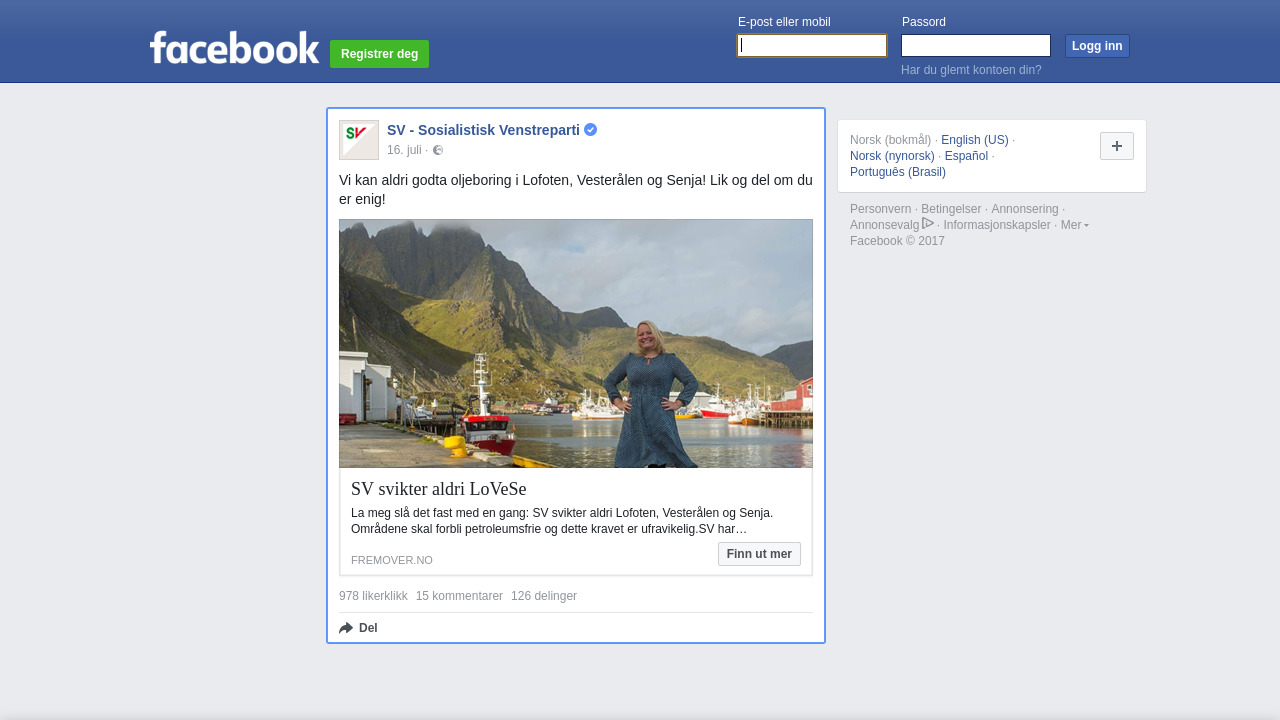Click the AdChoices triangle icon
Image resolution: width=1280 pixels, height=720 pixels.
(928, 224)
